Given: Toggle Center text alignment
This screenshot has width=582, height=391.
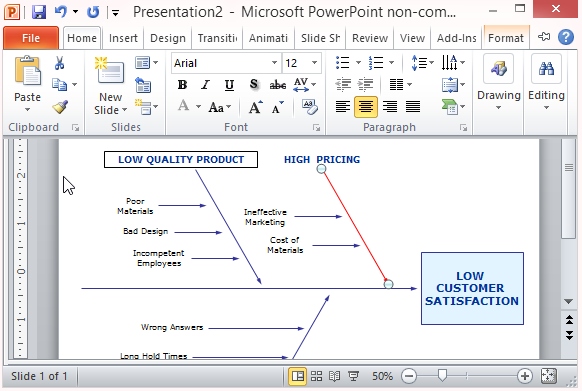Looking at the screenshot, I should click(366, 107).
